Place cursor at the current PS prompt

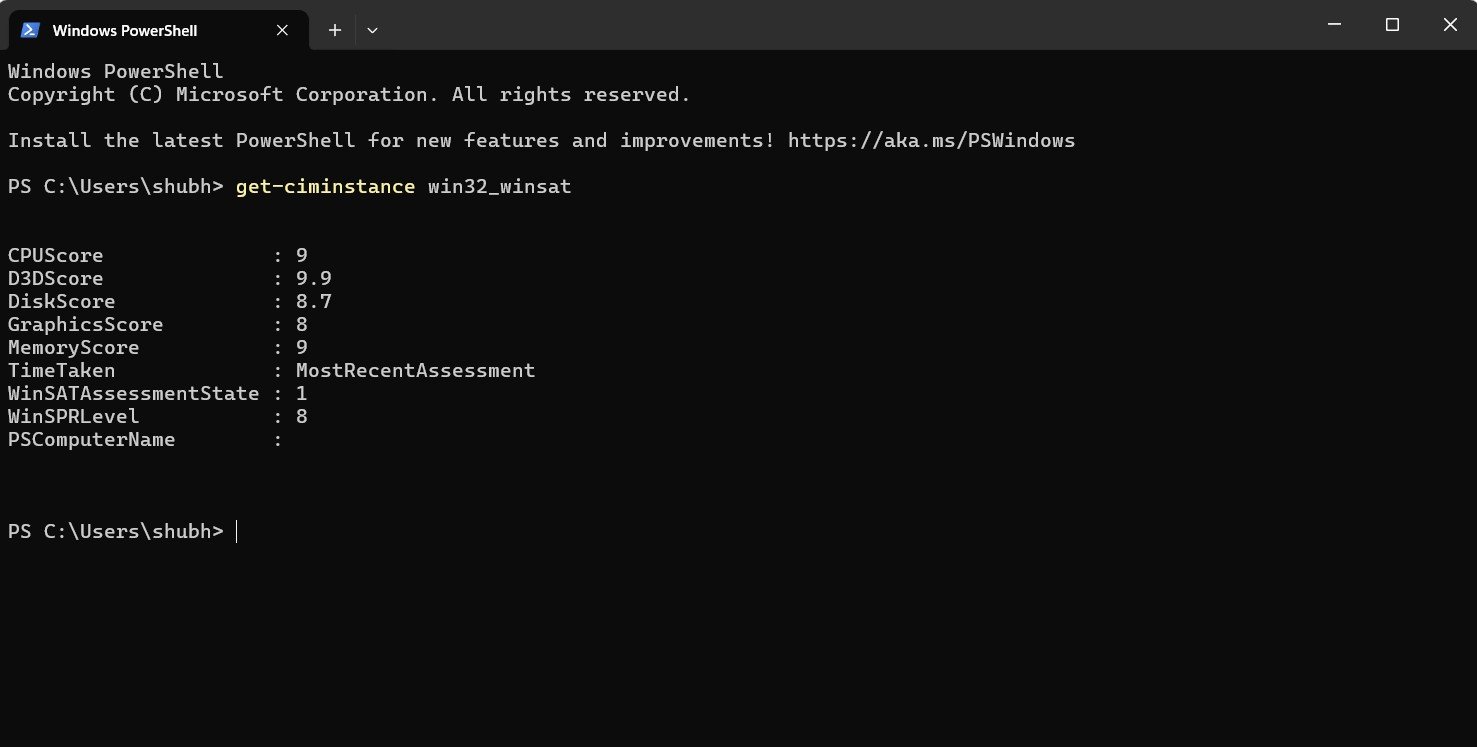[x=237, y=532]
